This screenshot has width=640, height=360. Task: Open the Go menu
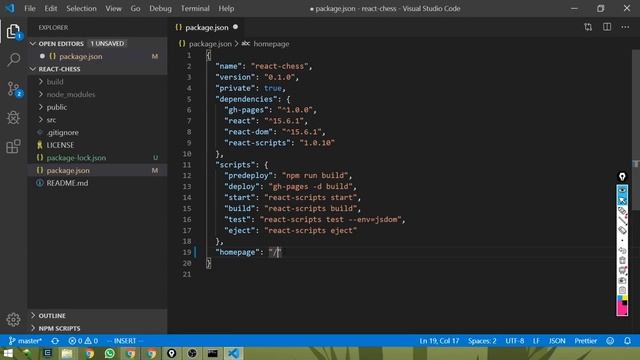tap(135, 8)
